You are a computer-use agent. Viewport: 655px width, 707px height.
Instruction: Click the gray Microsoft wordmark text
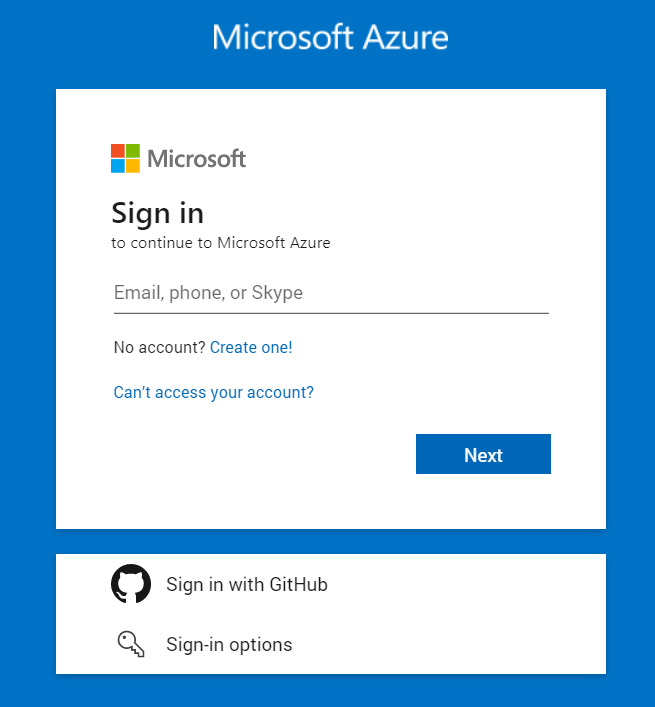point(197,159)
